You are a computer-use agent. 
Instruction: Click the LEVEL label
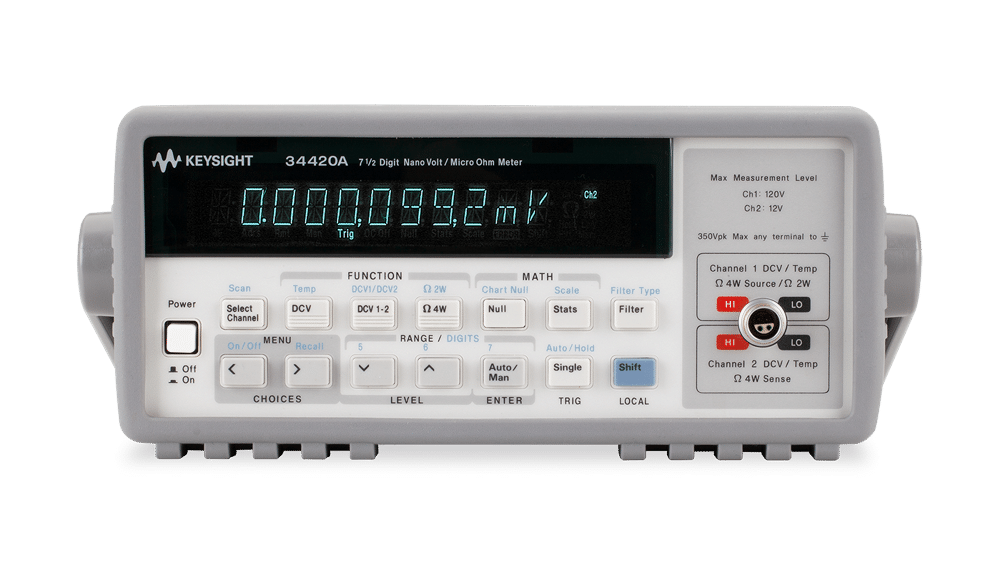click(x=407, y=400)
